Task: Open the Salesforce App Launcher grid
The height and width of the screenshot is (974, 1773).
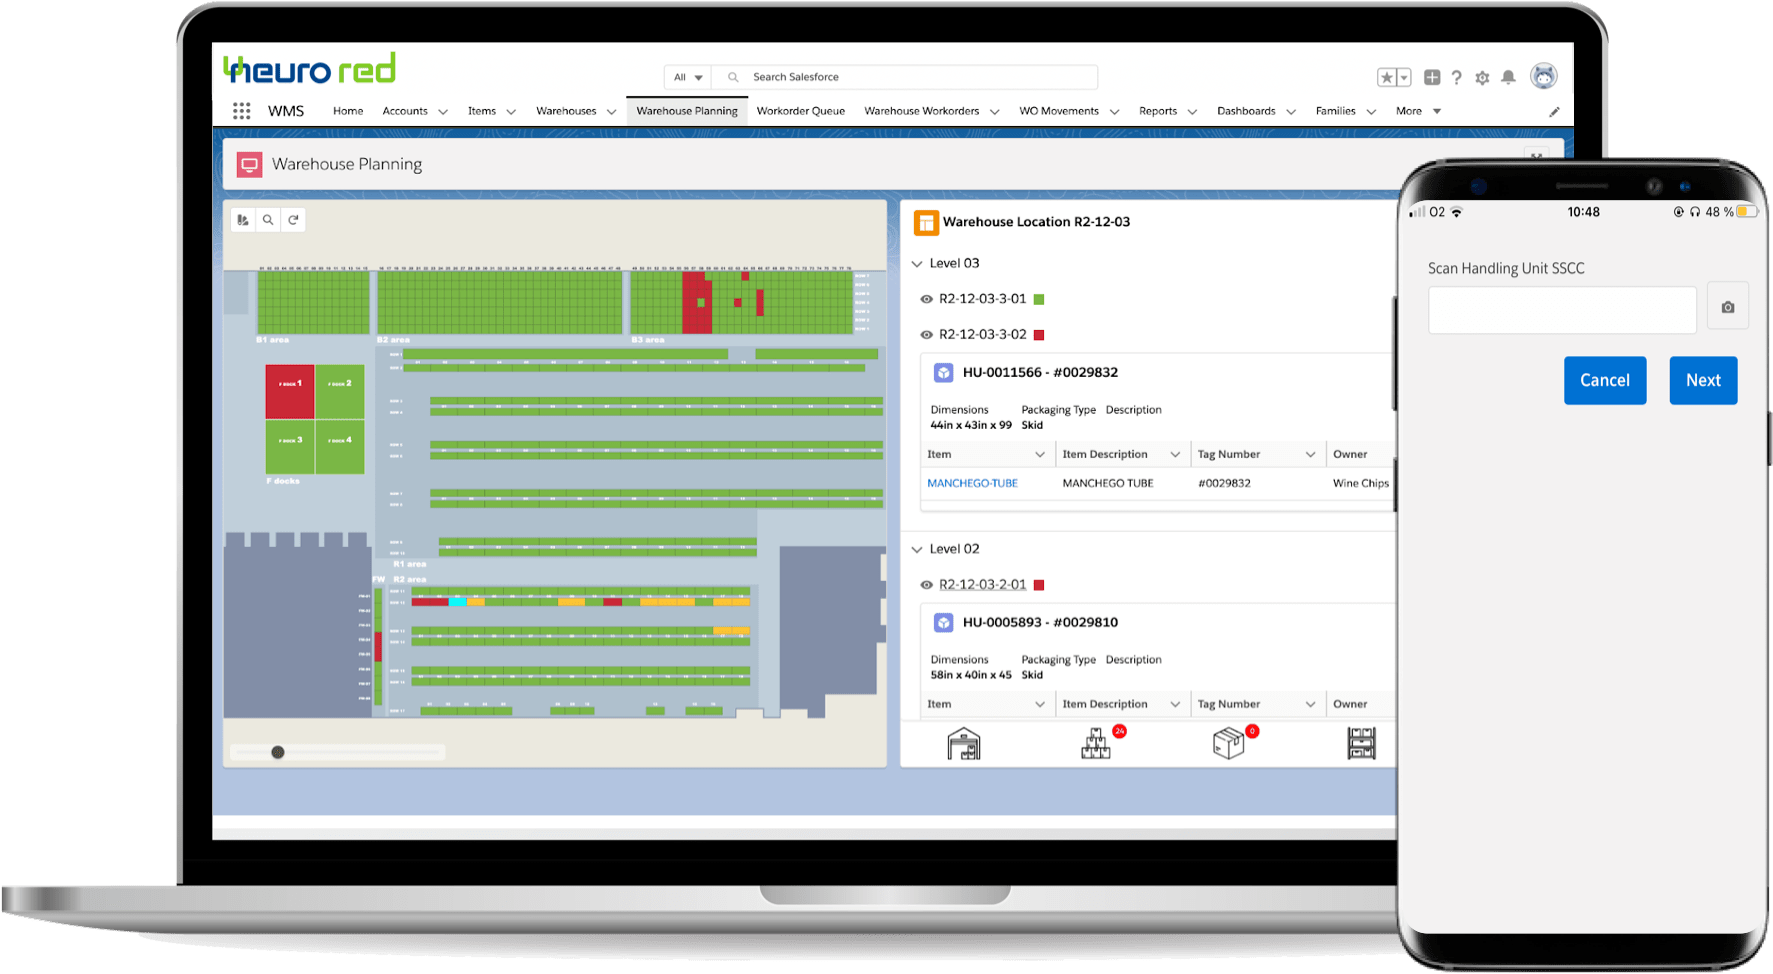Action: pyautogui.click(x=241, y=111)
